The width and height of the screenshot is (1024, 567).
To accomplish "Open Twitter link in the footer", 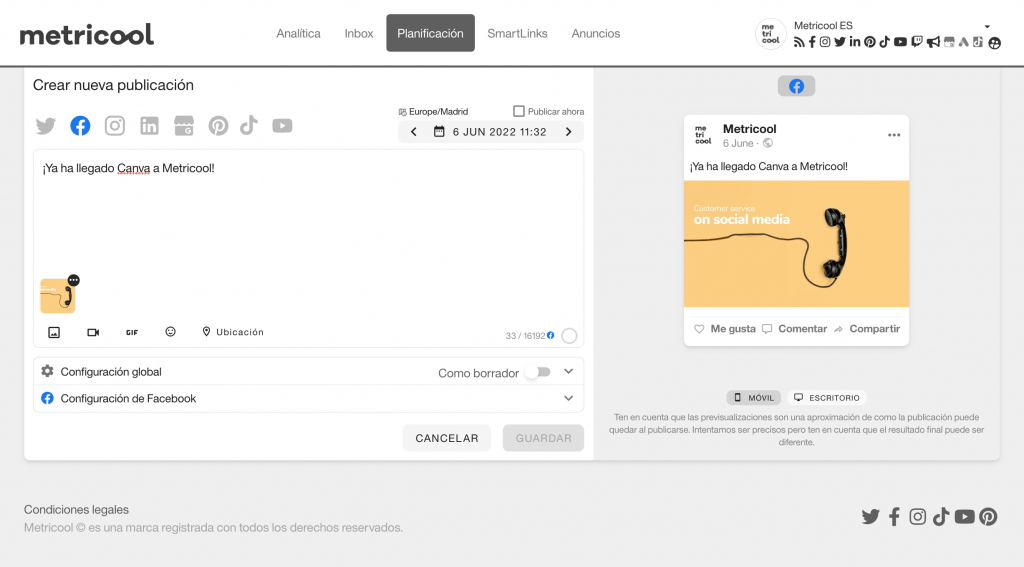I will [x=871, y=517].
